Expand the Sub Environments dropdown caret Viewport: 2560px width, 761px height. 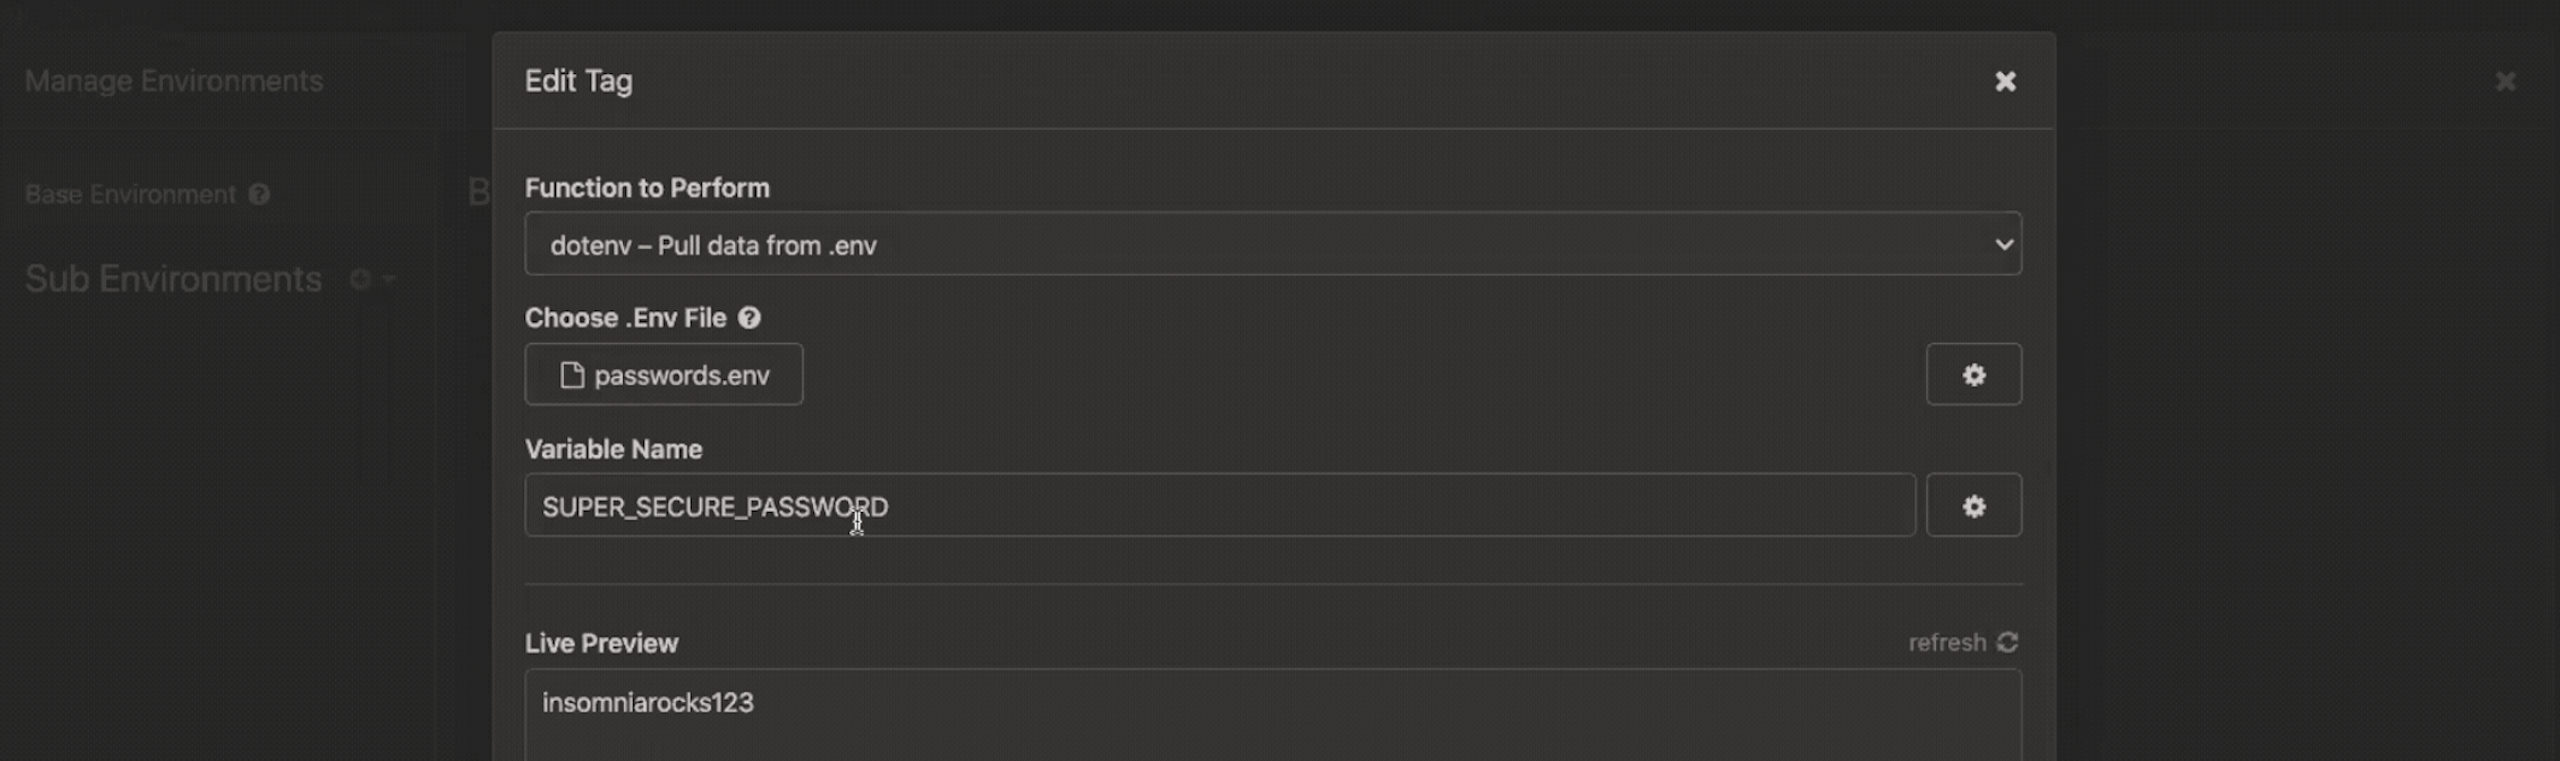pyautogui.click(x=389, y=279)
